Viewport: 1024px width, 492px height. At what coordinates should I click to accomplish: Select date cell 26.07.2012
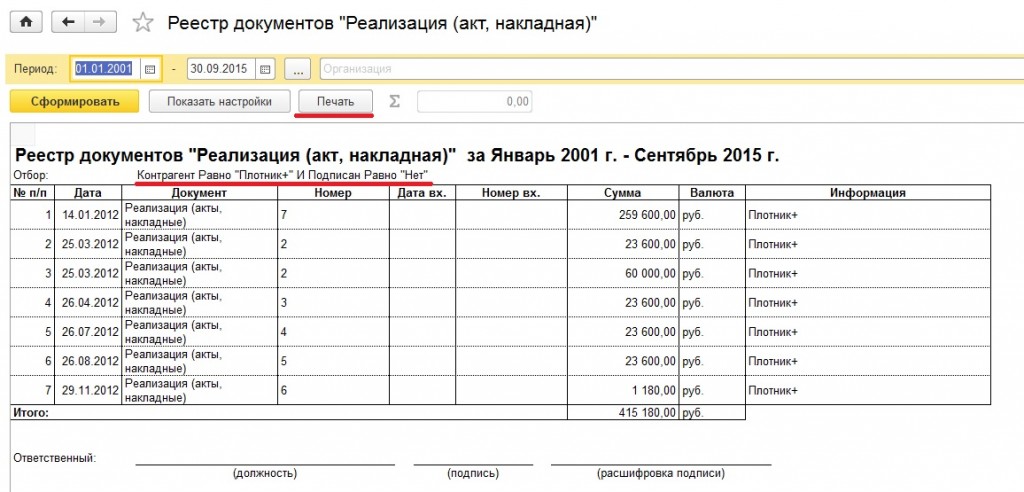(x=88, y=332)
